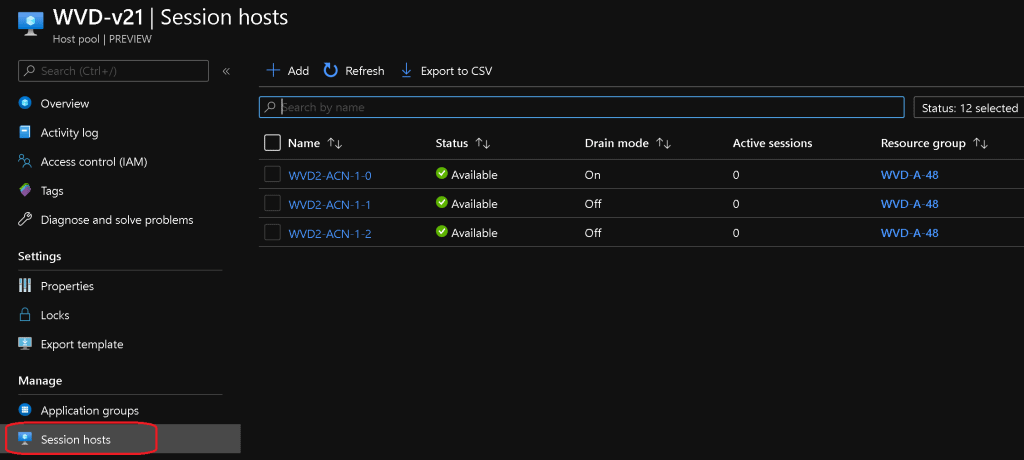
Task: Click the Locks padlock icon
Action: click(x=25, y=315)
